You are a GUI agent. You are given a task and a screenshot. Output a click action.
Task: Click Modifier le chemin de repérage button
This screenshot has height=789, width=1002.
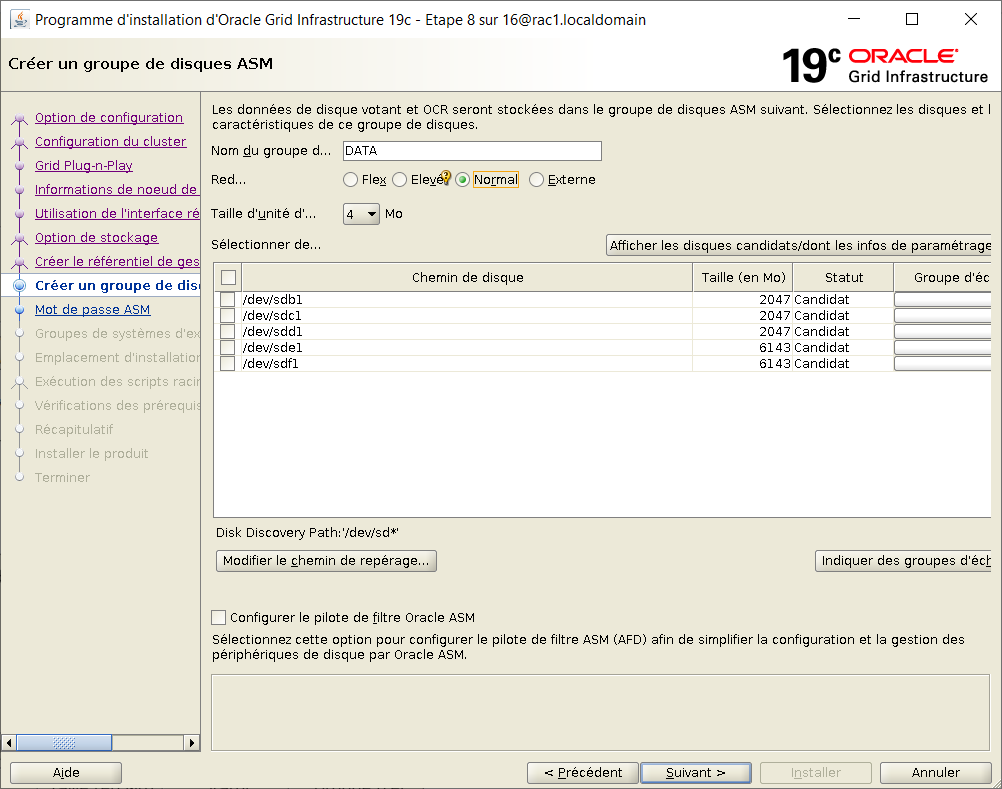point(326,561)
